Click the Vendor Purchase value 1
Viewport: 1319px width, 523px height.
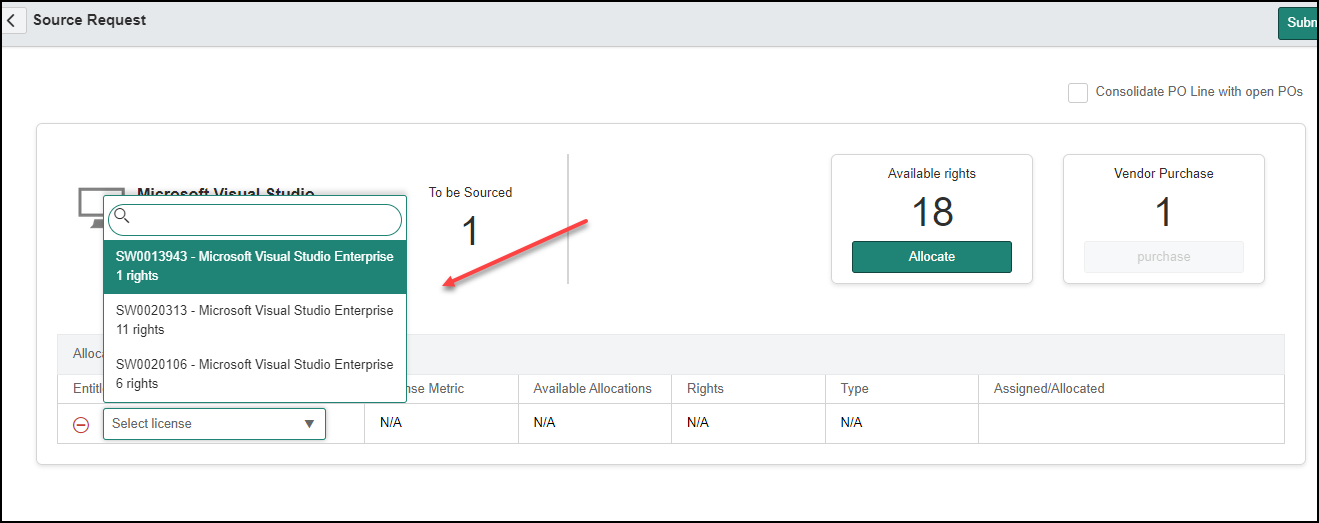tap(1164, 212)
